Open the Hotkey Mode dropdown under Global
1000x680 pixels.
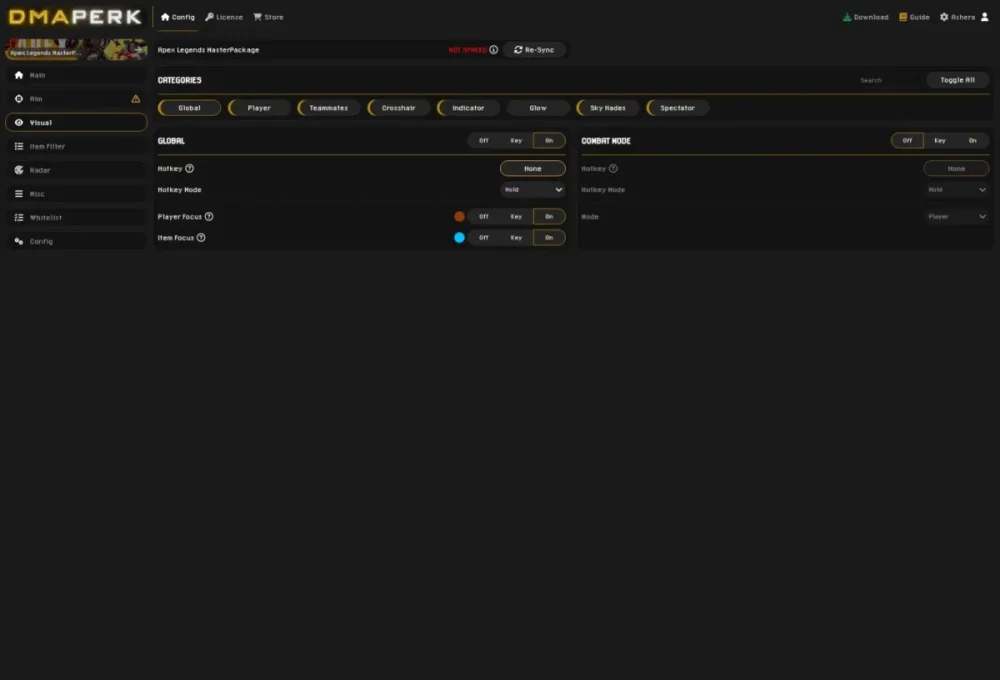click(x=532, y=189)
